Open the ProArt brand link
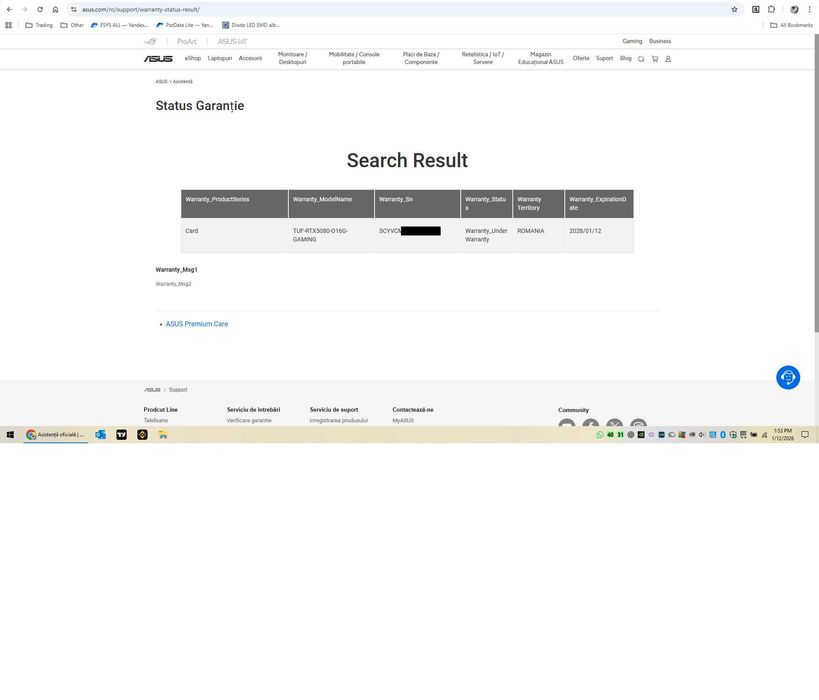The image size is (819, 700). (x=187, y=41)
